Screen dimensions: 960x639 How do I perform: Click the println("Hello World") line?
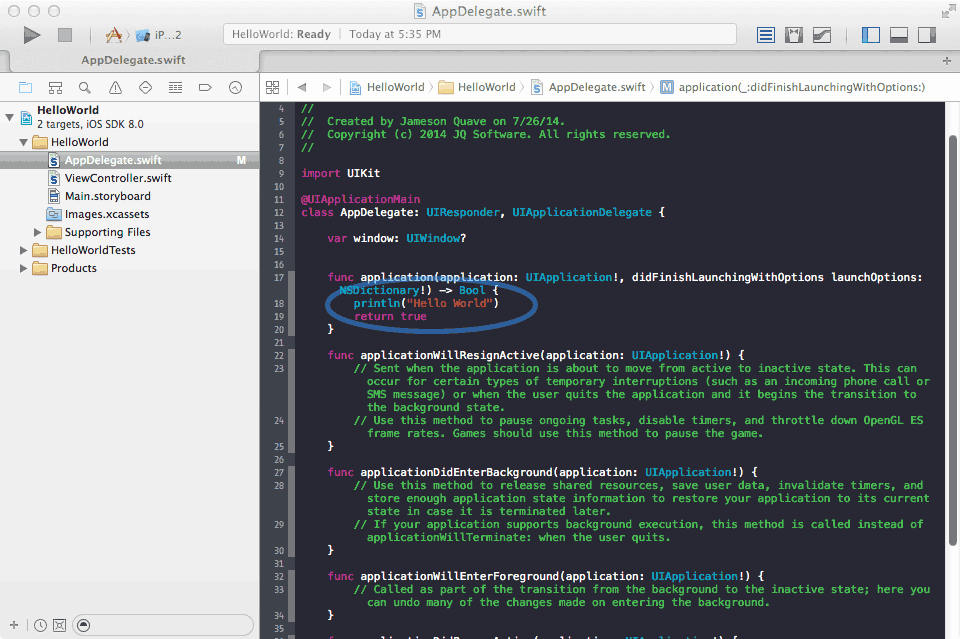[426, 303]
